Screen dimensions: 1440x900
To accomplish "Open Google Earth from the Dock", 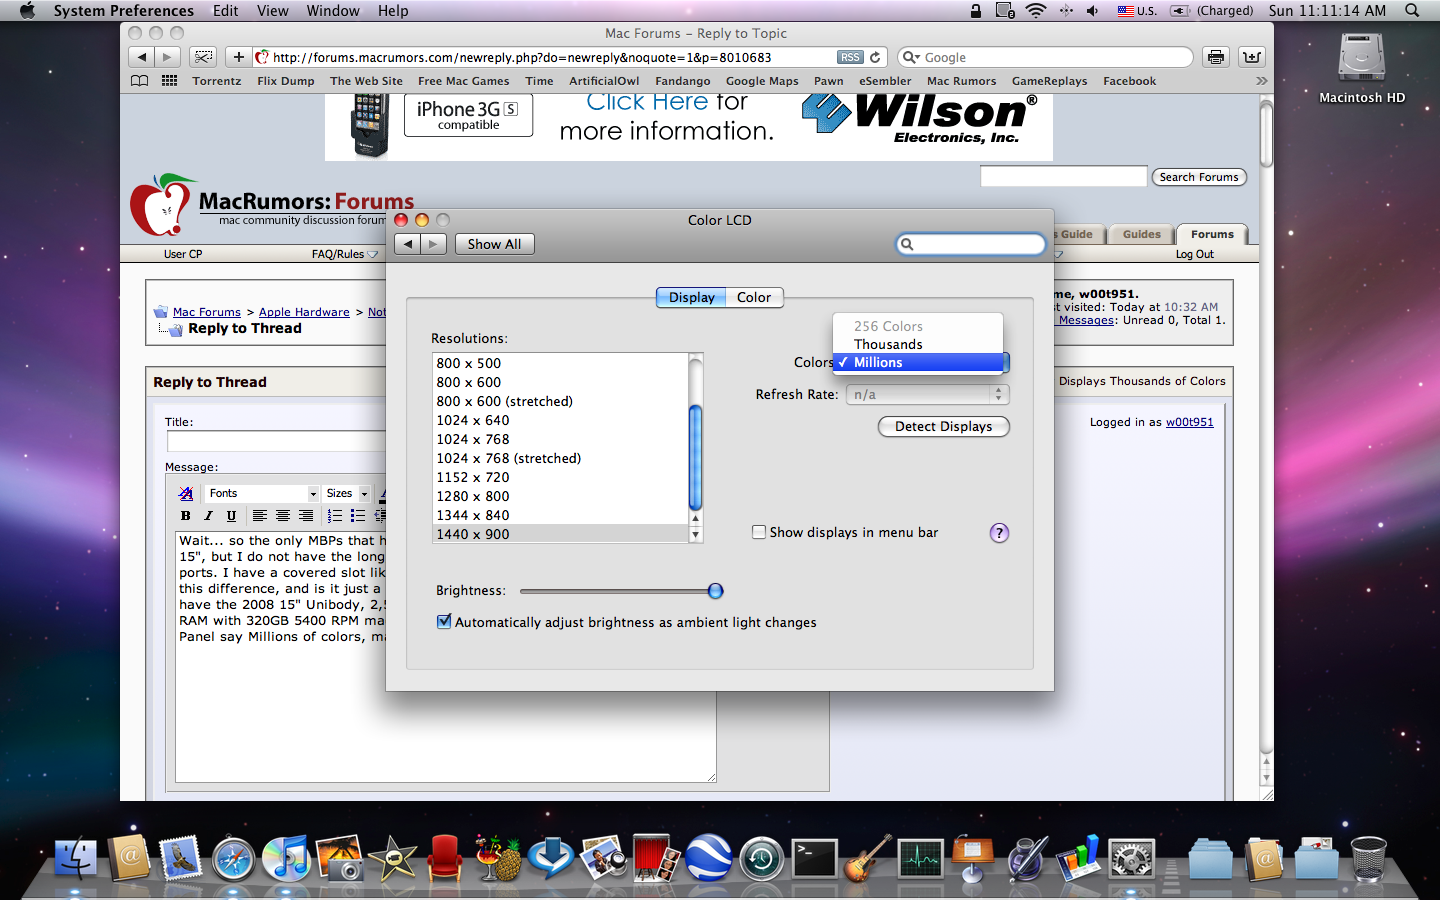I will coord(708,858).
